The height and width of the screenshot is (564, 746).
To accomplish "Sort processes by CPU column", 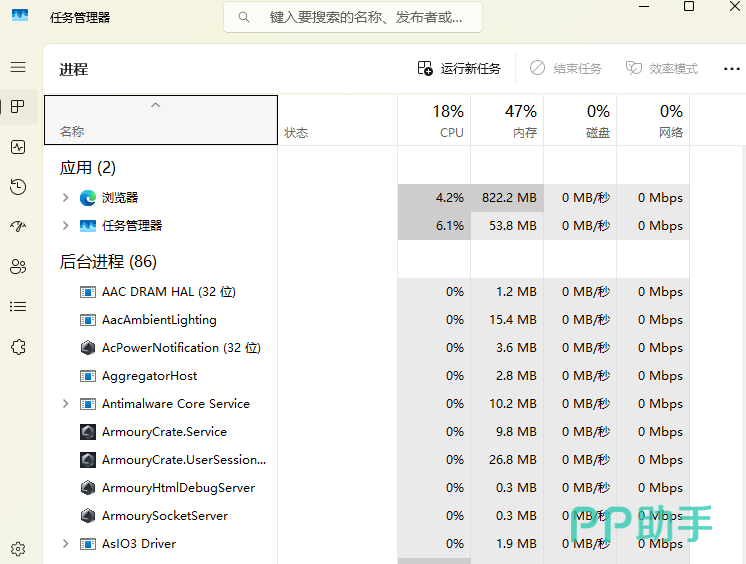I will (434, 120).
